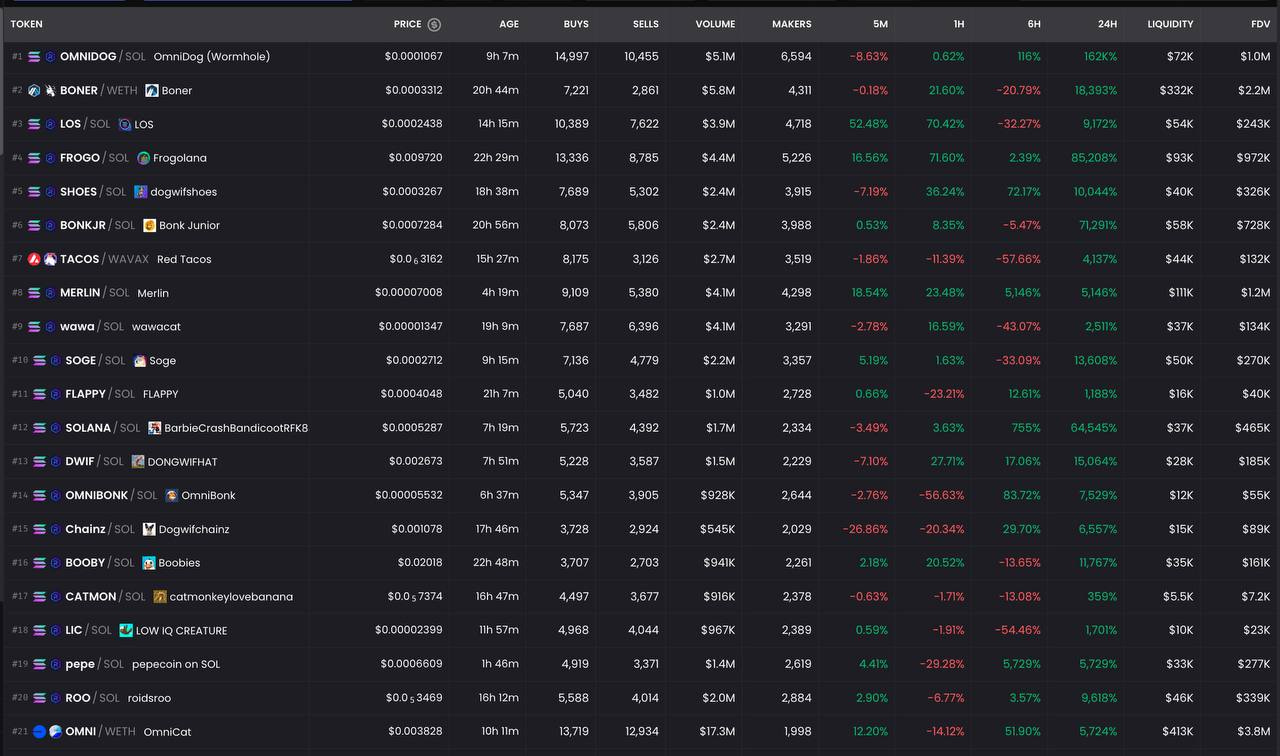
Task: Open the MERLIN / SOL pair
Action: point(640,293)
